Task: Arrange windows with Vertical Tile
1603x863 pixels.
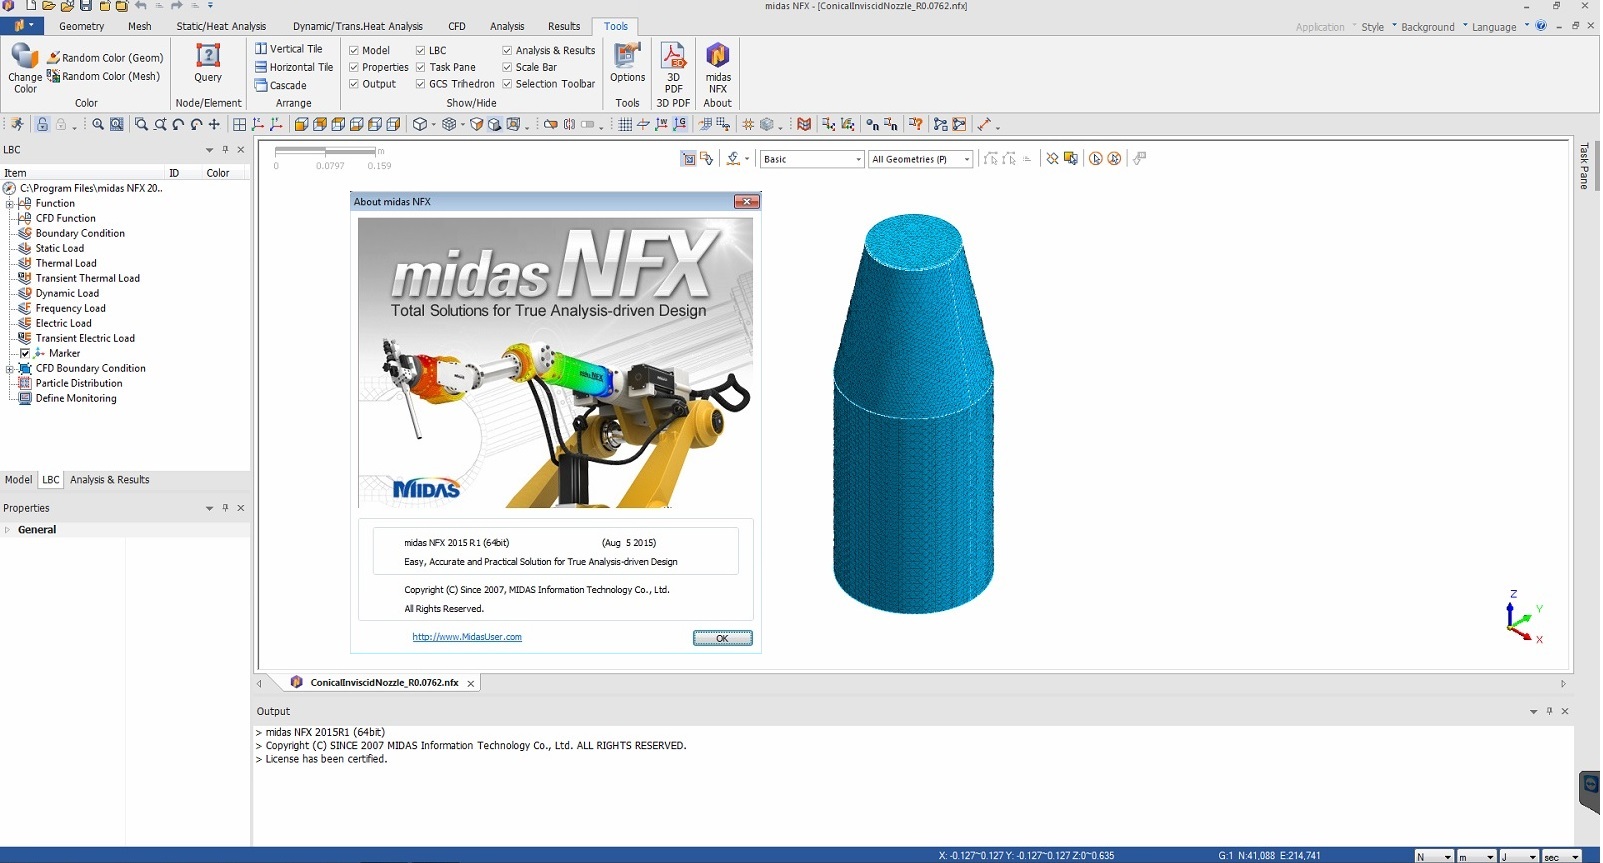Action: pyautogui.click(x=288, y=49)
